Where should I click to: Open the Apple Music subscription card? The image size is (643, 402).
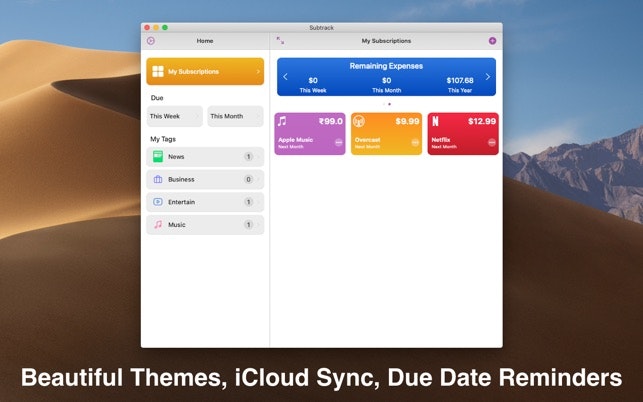(x=310, y=134)
